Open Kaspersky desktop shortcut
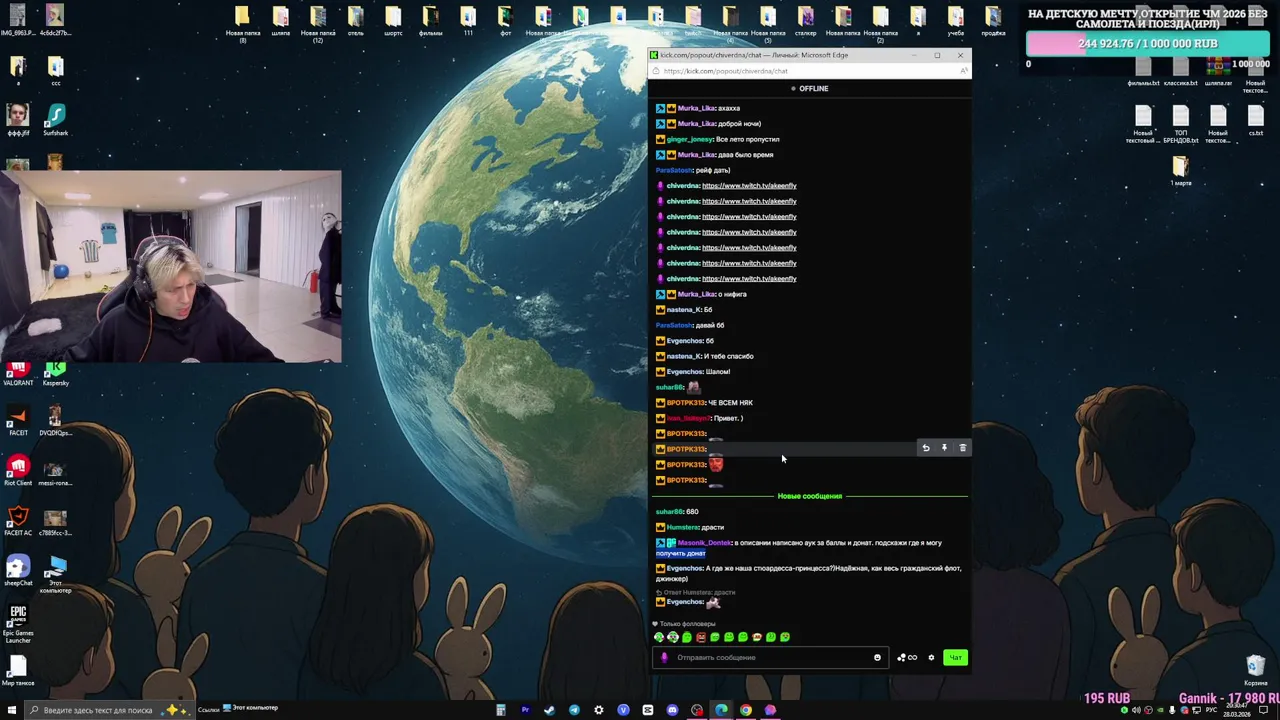 56,374
